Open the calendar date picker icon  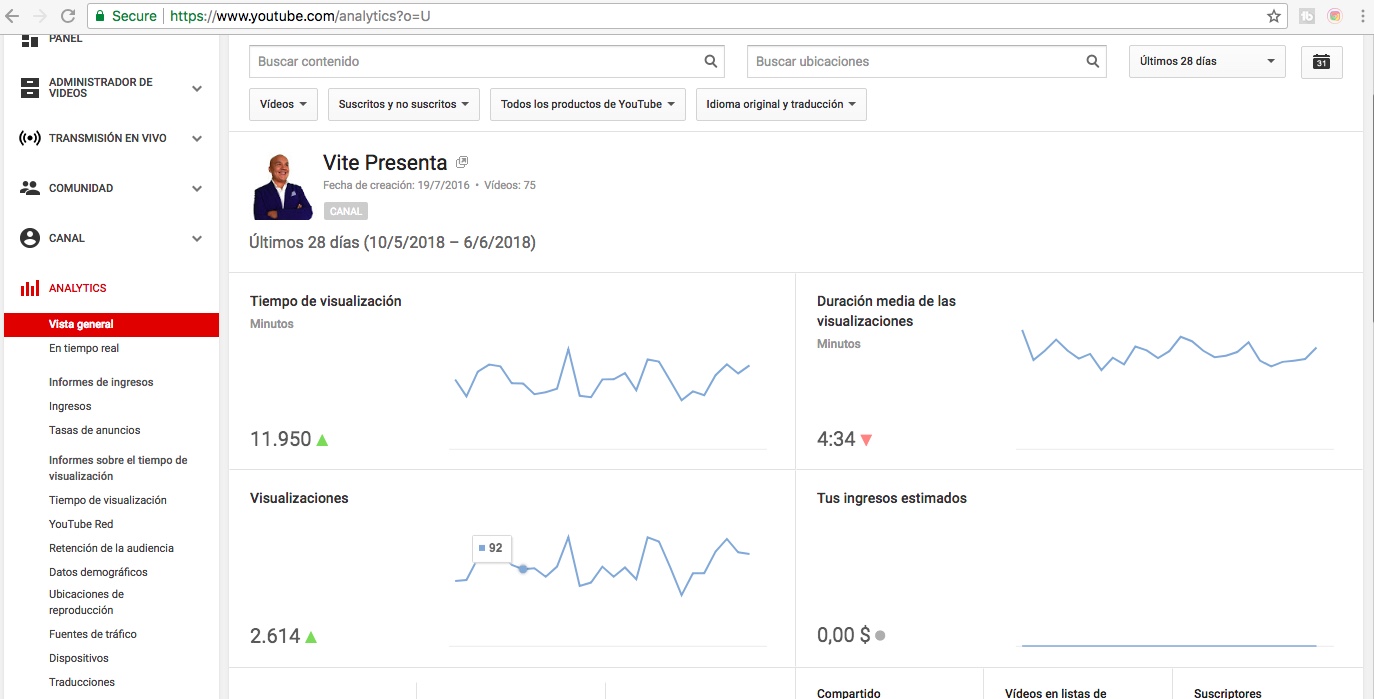coord(1321,61)
